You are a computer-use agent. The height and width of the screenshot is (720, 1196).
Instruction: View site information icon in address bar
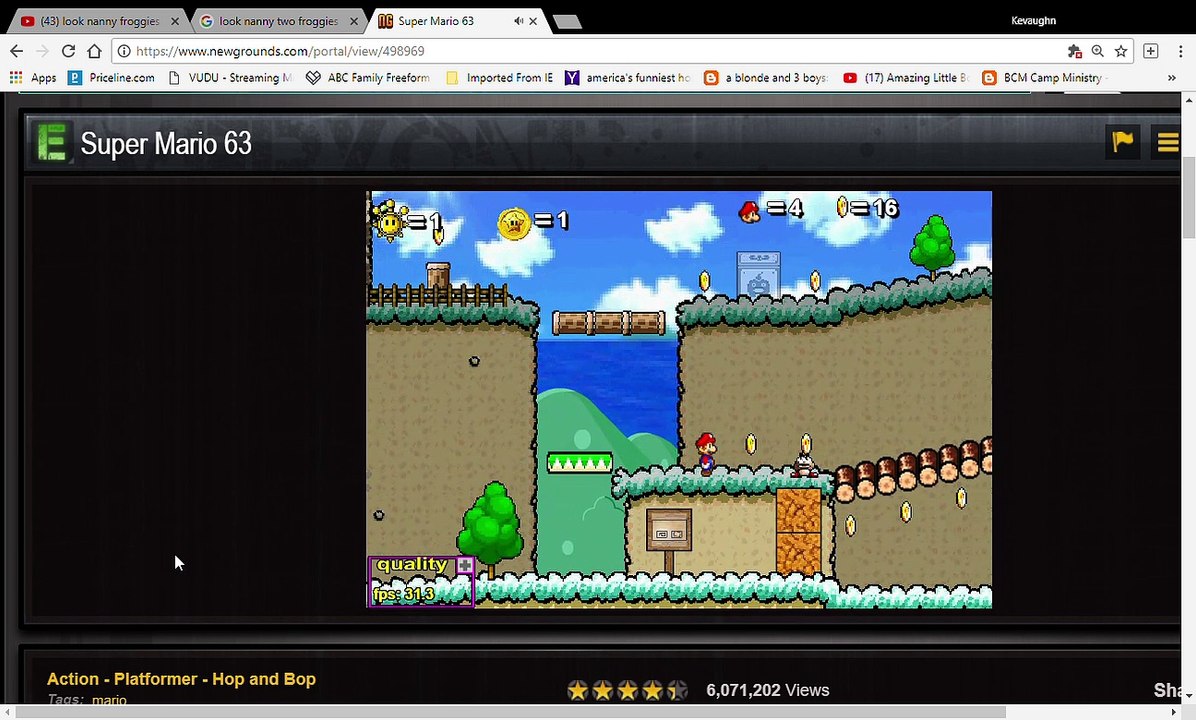coord(124,51)
